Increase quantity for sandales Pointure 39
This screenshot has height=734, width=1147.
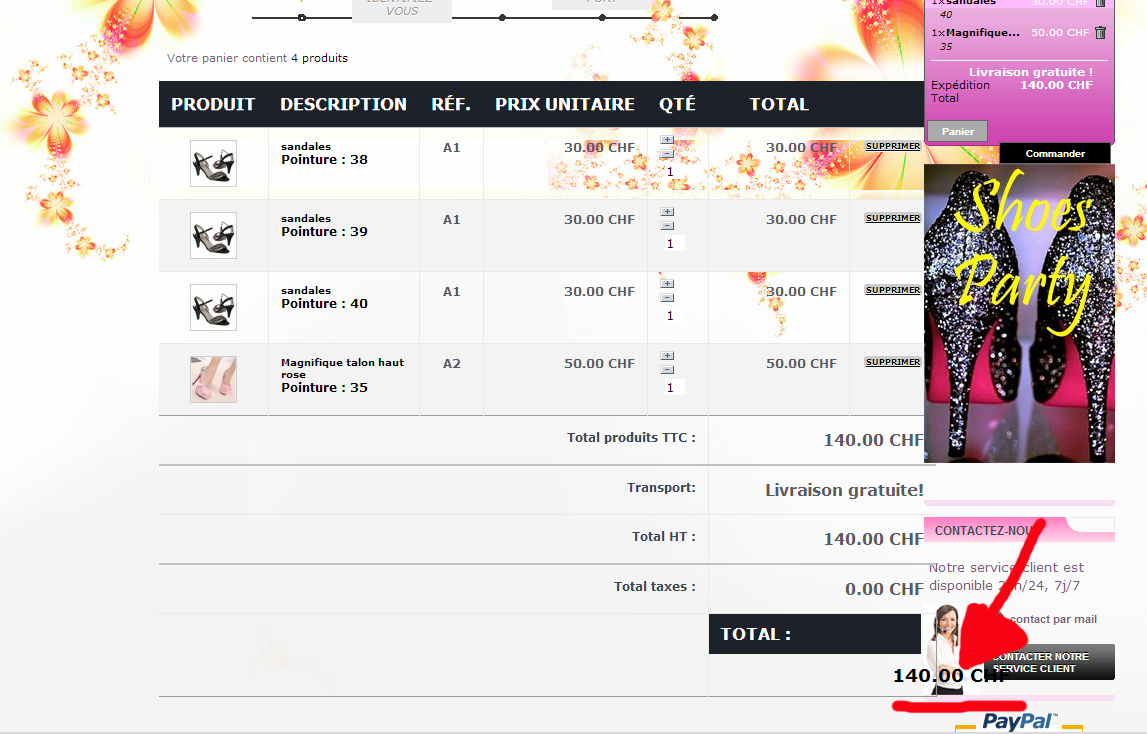(667, 211)
